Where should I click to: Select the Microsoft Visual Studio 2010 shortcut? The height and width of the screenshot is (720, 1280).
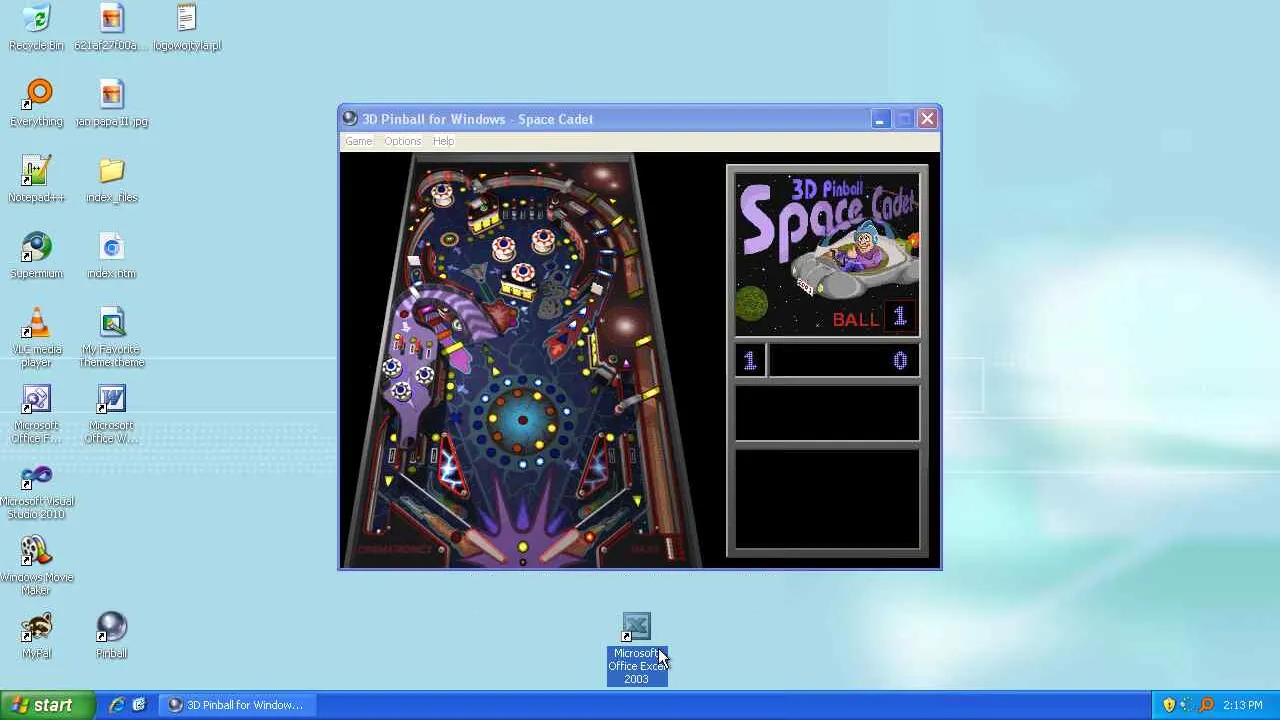(x=36, y=490)
